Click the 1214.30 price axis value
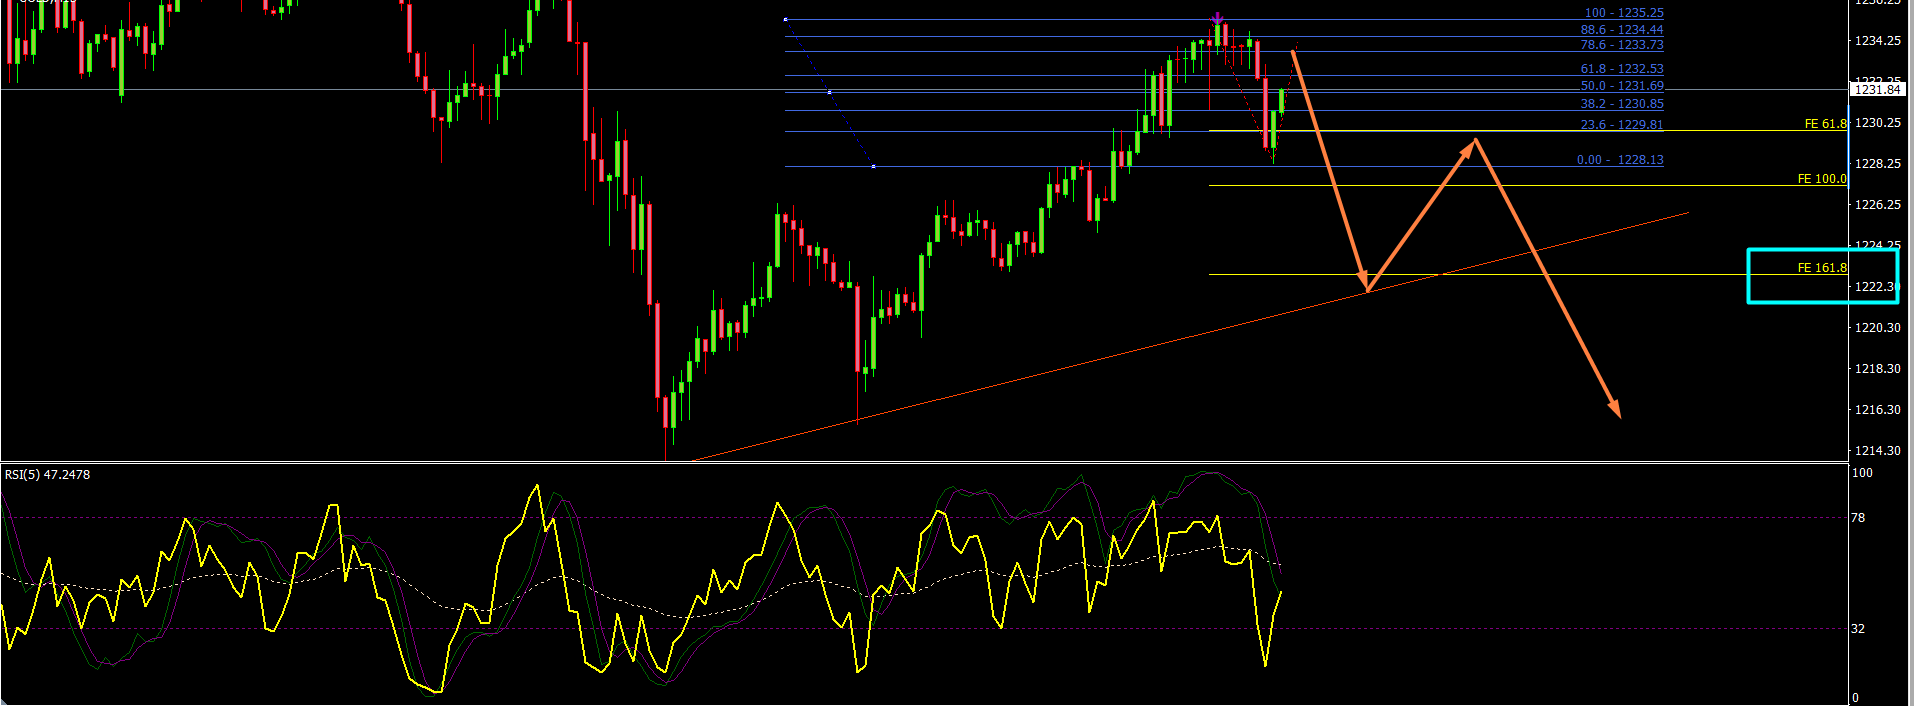 [1877, 451]
